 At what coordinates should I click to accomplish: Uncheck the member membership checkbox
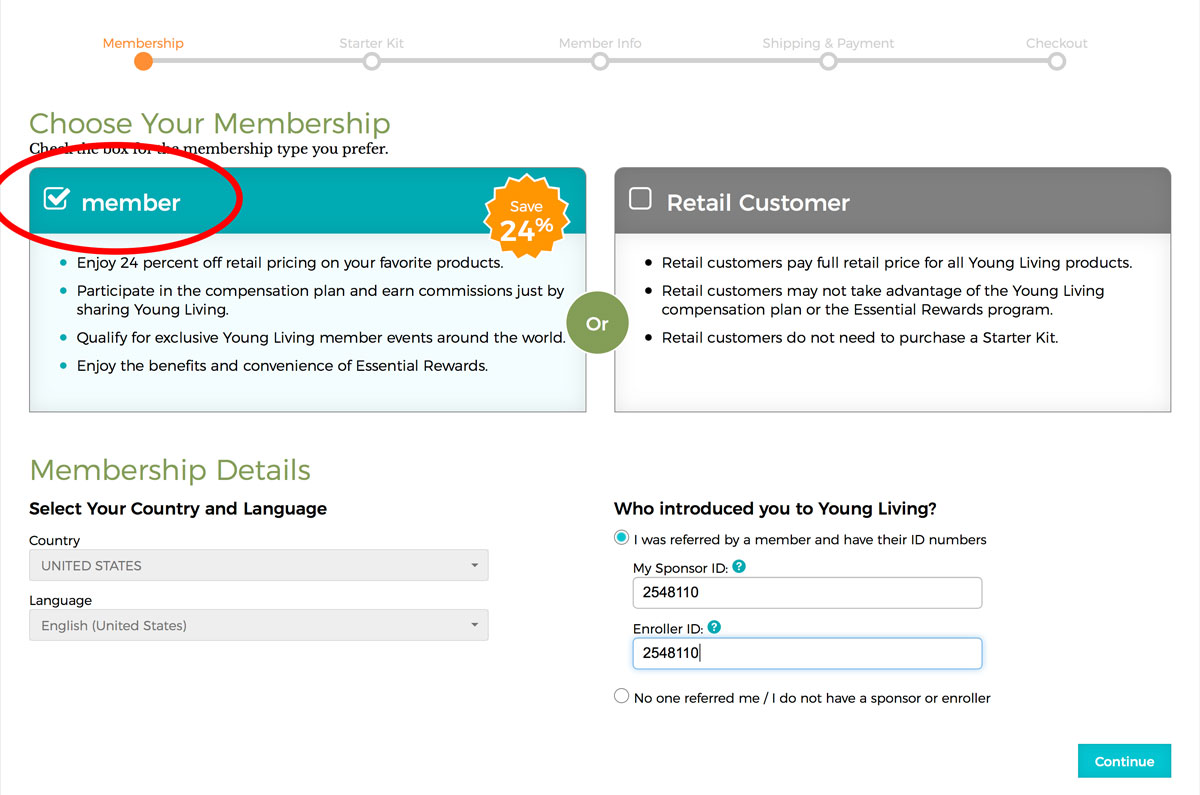click(x=56, y=199)
